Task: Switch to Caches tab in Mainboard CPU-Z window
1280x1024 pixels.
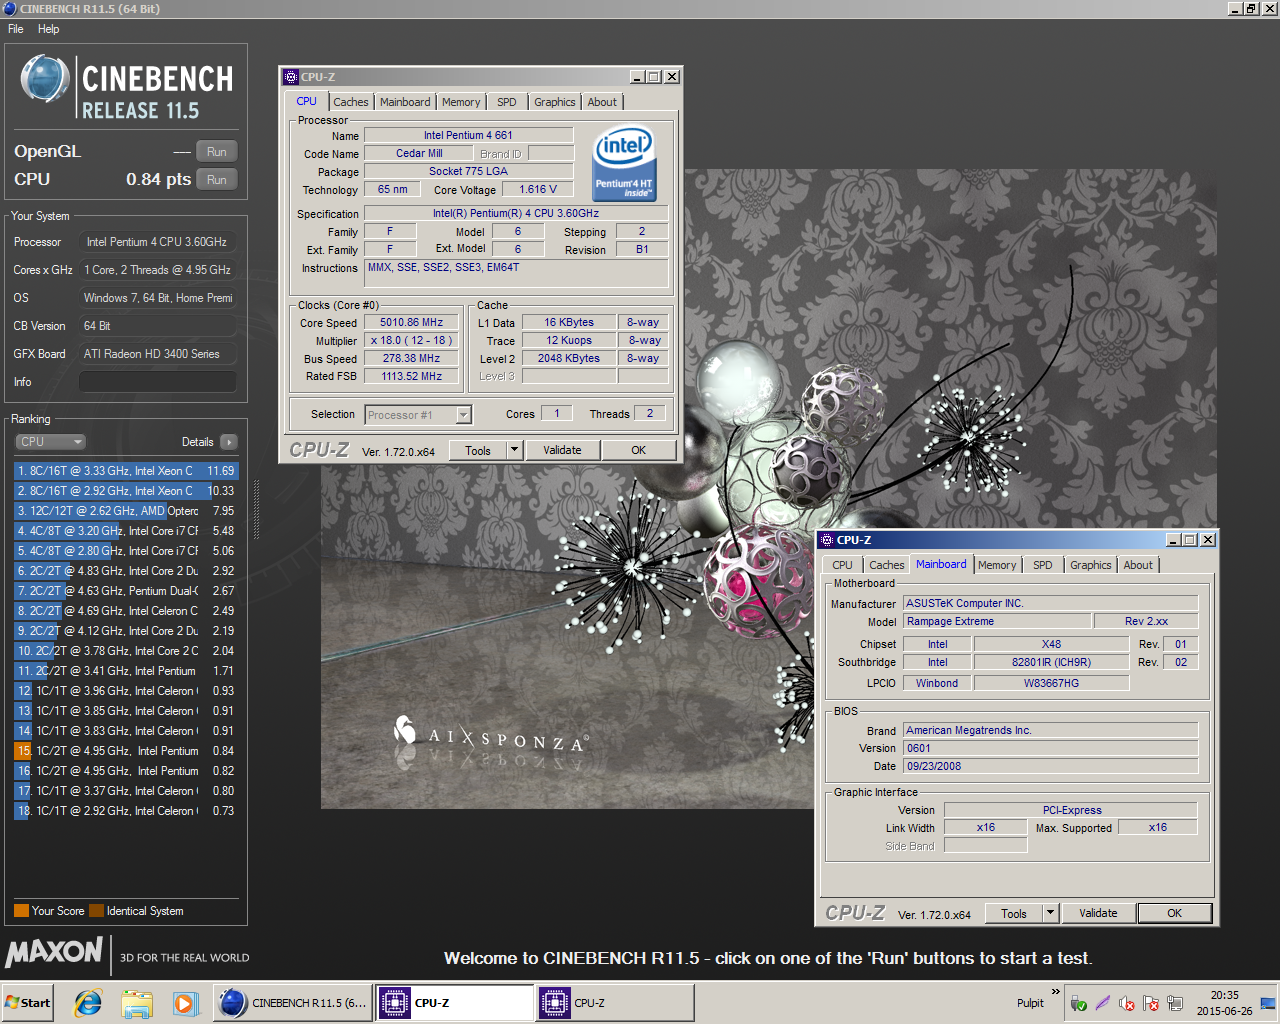Action: 887,565
